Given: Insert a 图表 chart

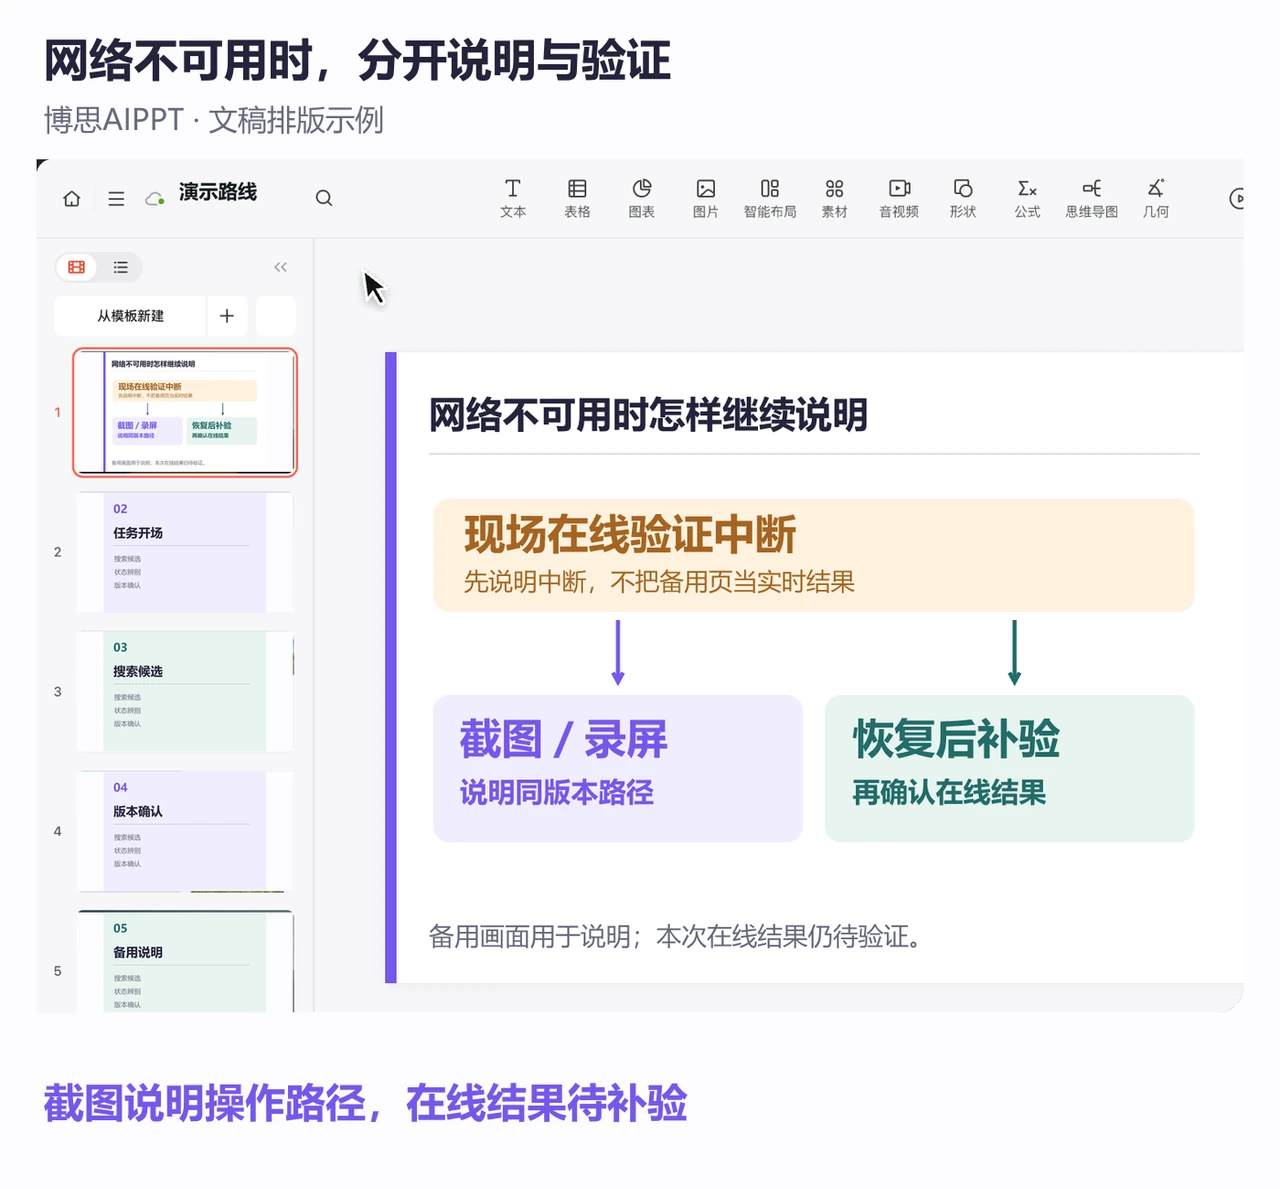Looking at the screenshot, I should (x=641, y=198).
